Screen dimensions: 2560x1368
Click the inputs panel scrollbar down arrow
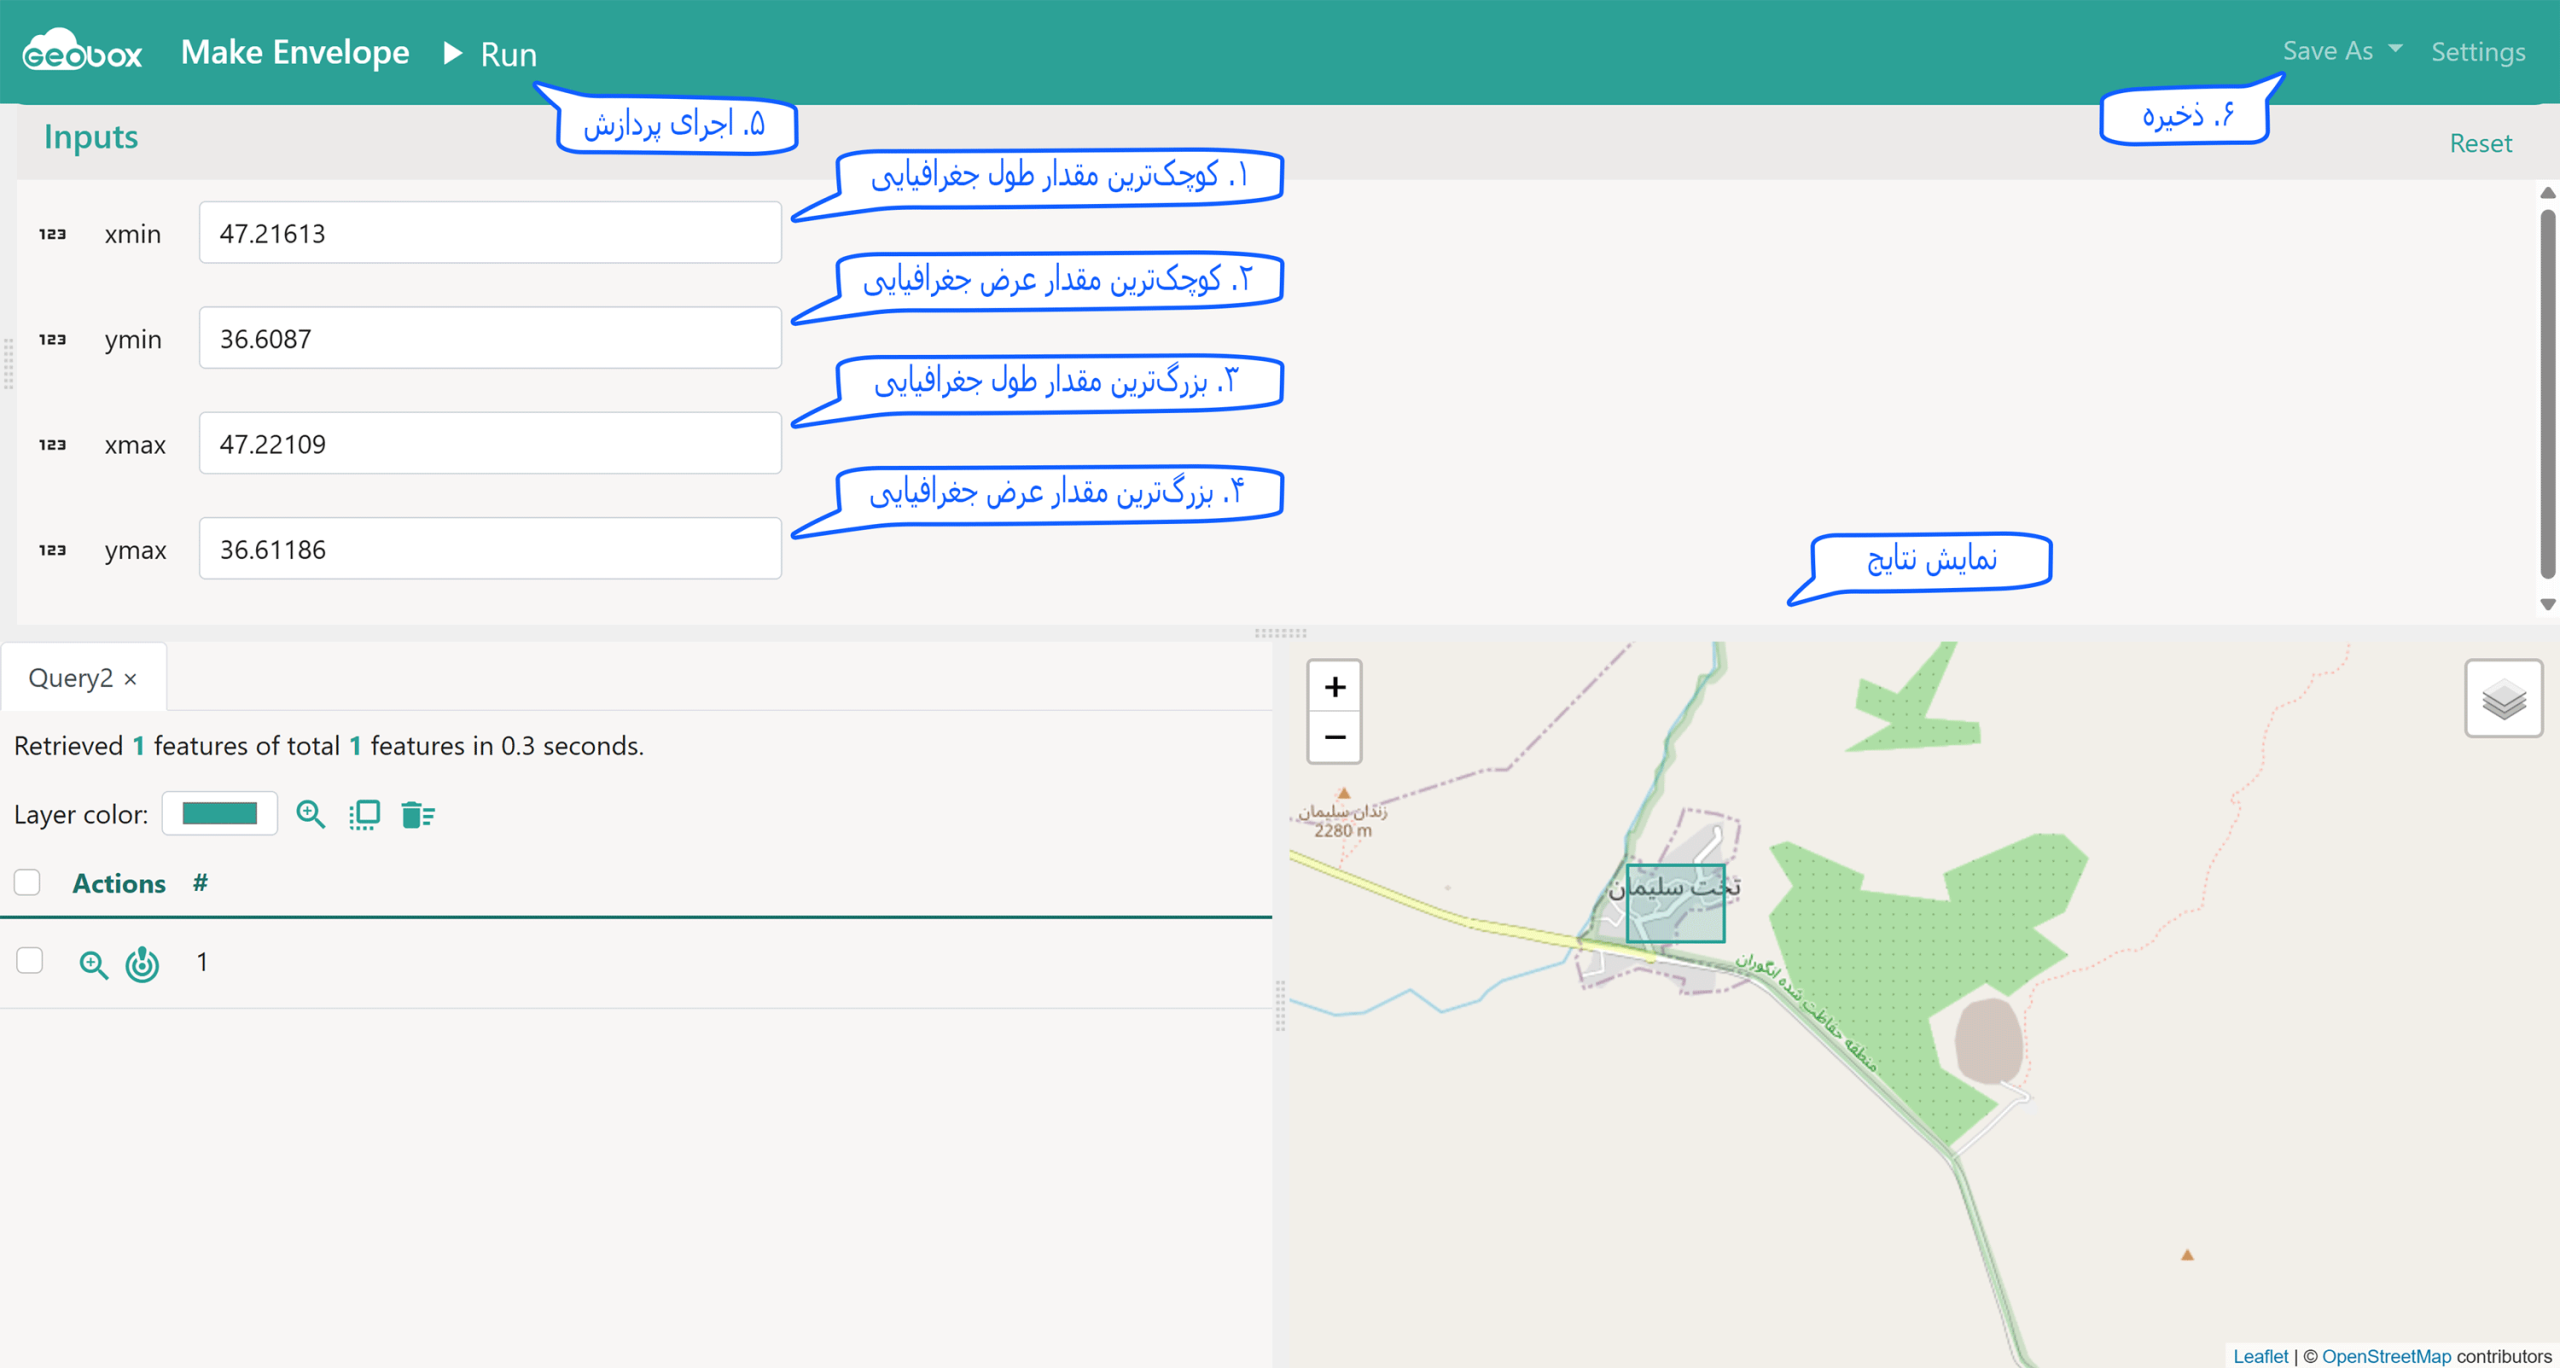pos(2548,604)
